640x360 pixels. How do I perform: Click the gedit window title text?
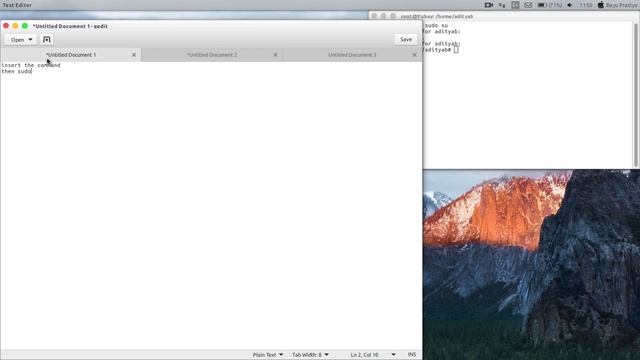point(70,26)
